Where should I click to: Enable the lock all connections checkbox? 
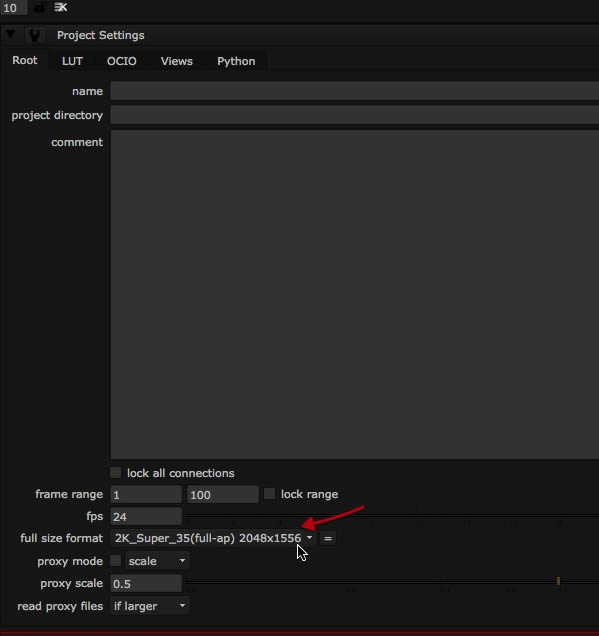pyautogui.click(x=116, y=473)
